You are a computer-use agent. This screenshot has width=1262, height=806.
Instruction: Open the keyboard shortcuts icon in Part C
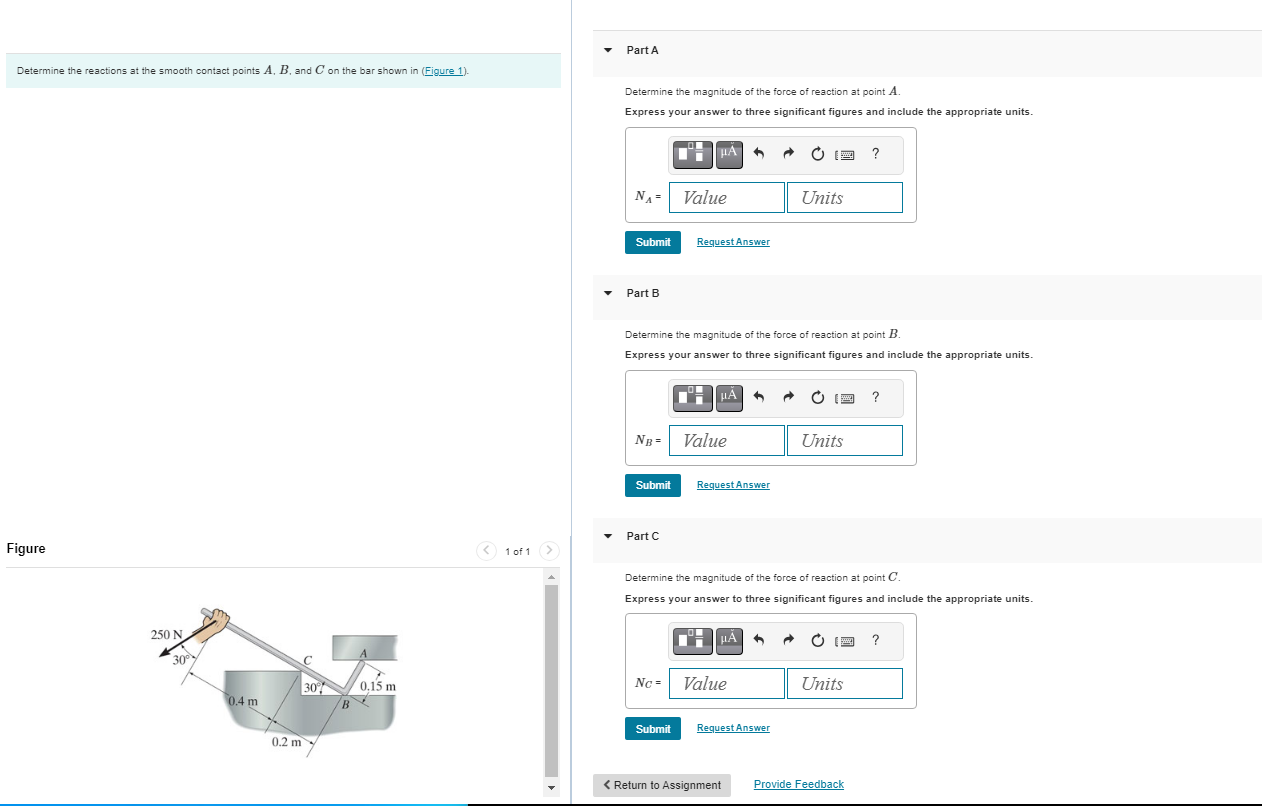[x=846, y=641]
